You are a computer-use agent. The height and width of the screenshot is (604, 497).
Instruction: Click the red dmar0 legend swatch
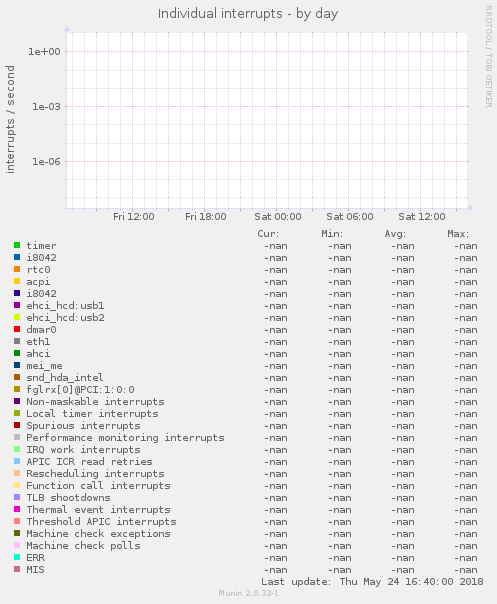coord(17,329)
